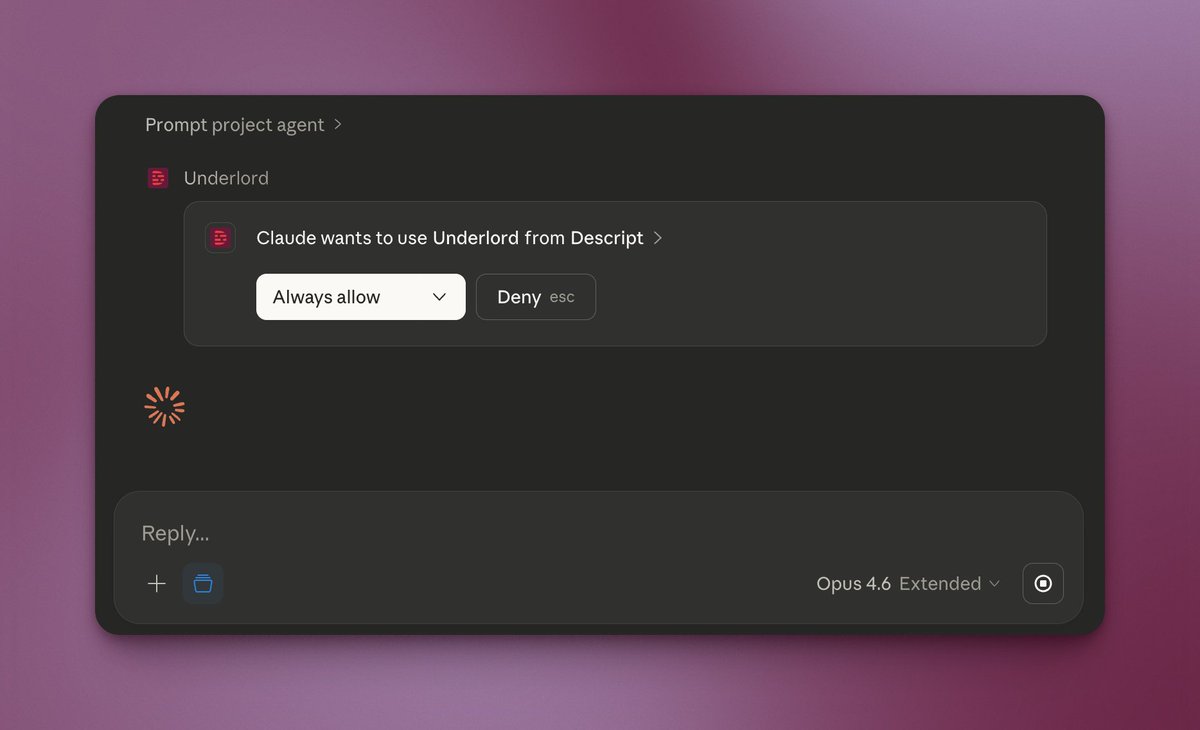The height and width of the screenshot is (730, 1200).
Task: Open the Prompt project agent breadcrumb
Action: [x=244, y=125]
